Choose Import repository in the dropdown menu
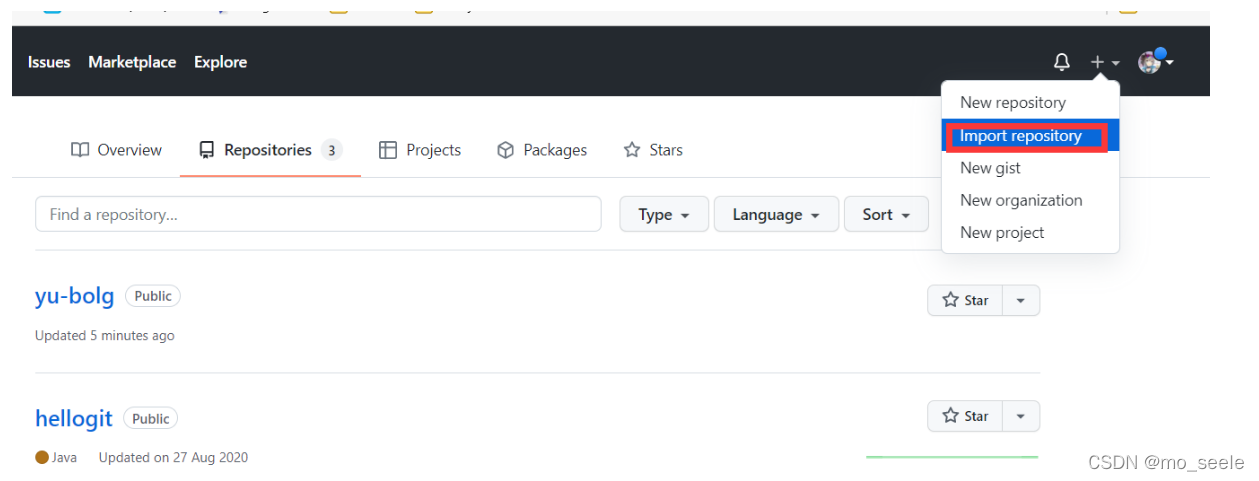The height and width of the screenshot is (481, 1259). [1030, 135]
